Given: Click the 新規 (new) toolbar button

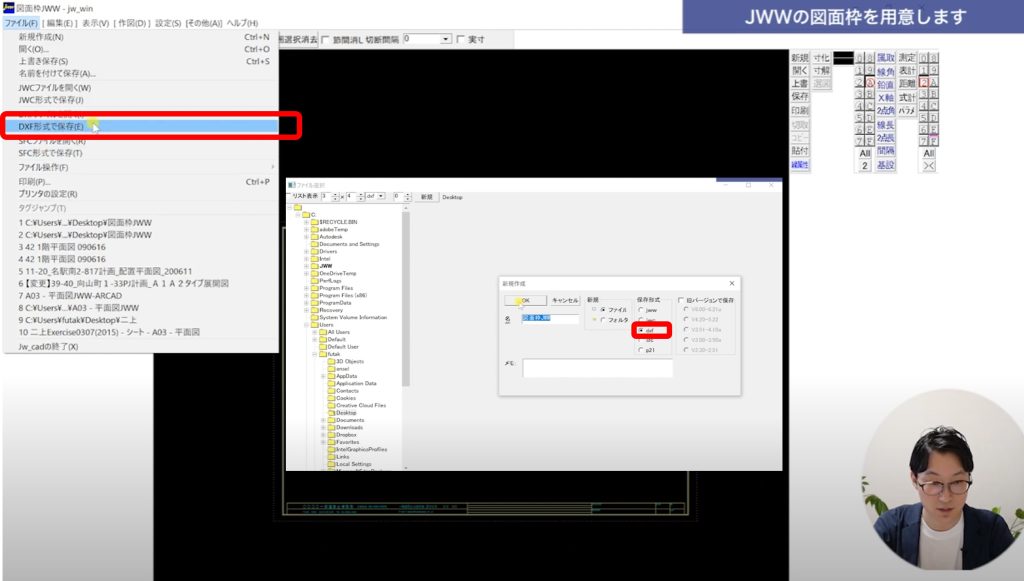Looking at the screenshot, I should (799, 58).
